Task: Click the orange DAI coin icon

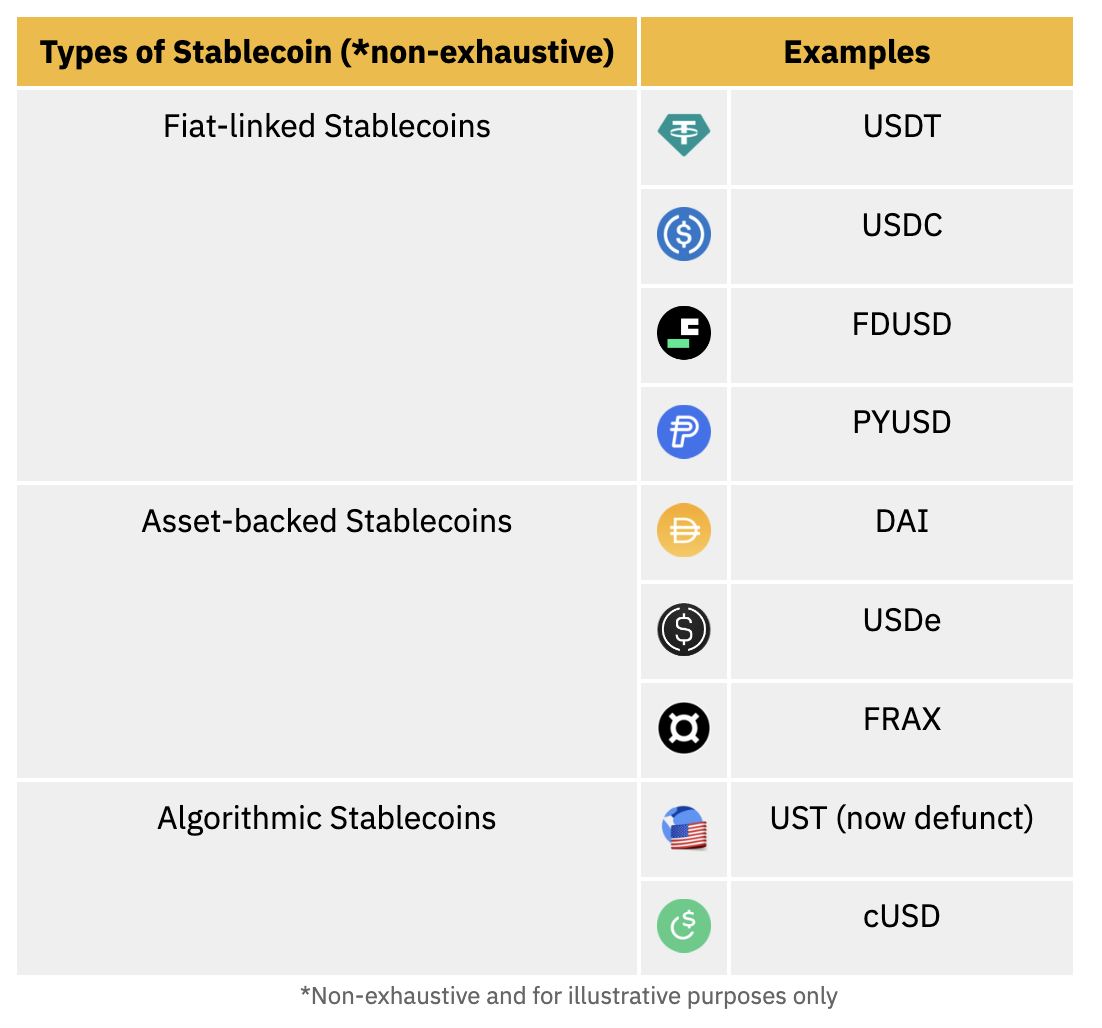Action: coord(684,530)
